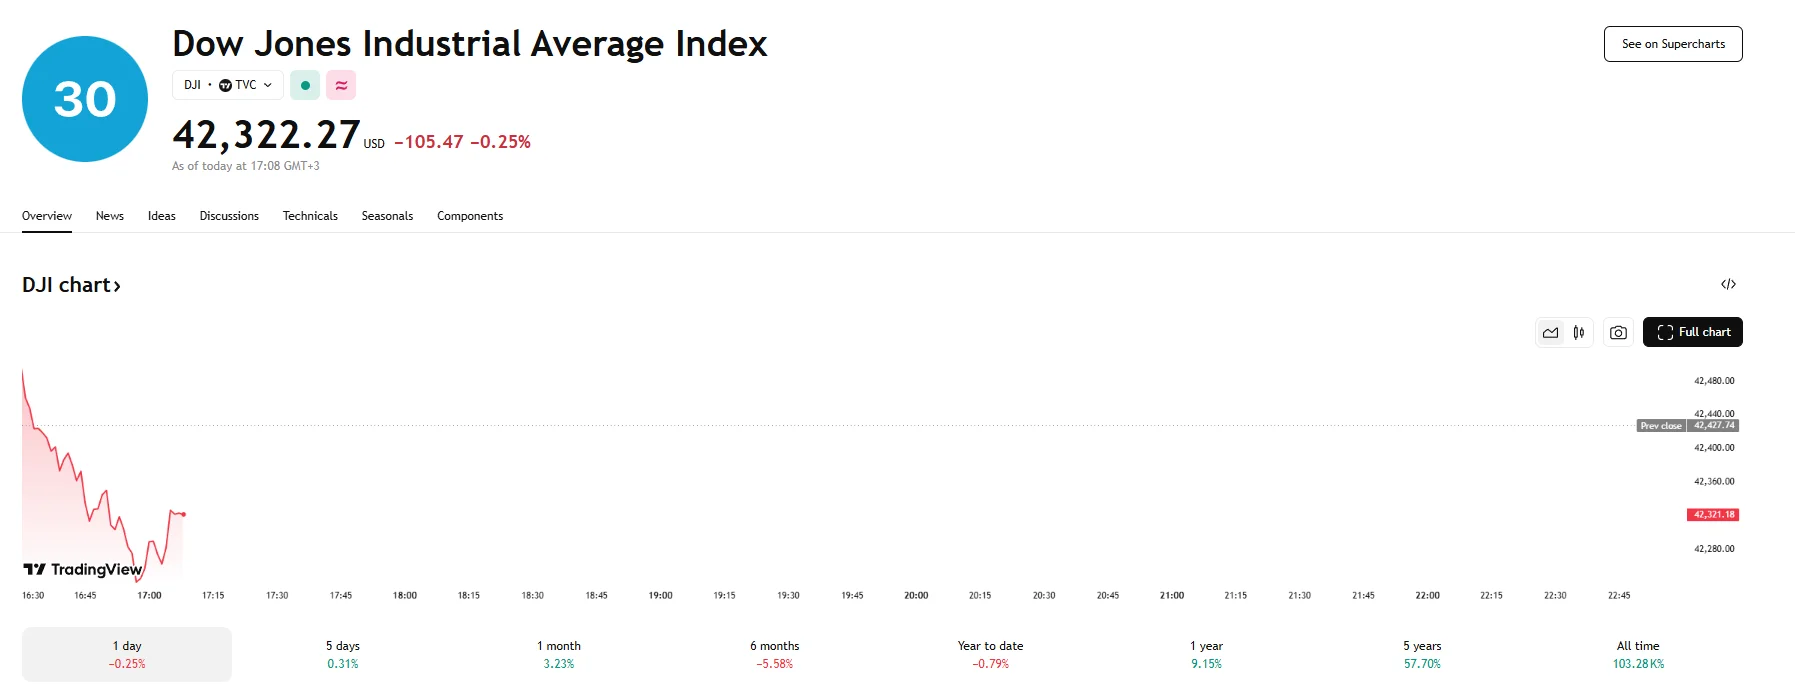This screenshot has width=1795, height=699.
Task: Switch chart to area style
Action: pos(1550,333)
